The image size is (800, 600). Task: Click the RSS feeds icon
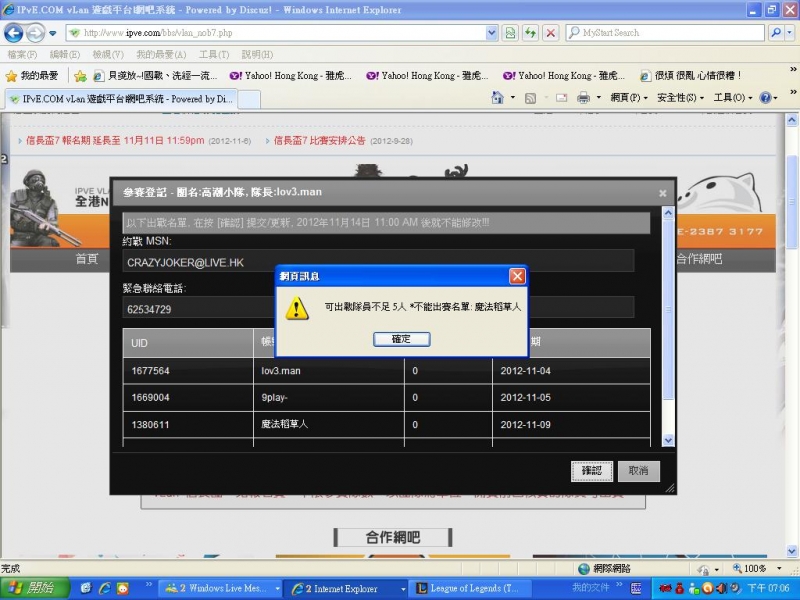pos(531,98)
